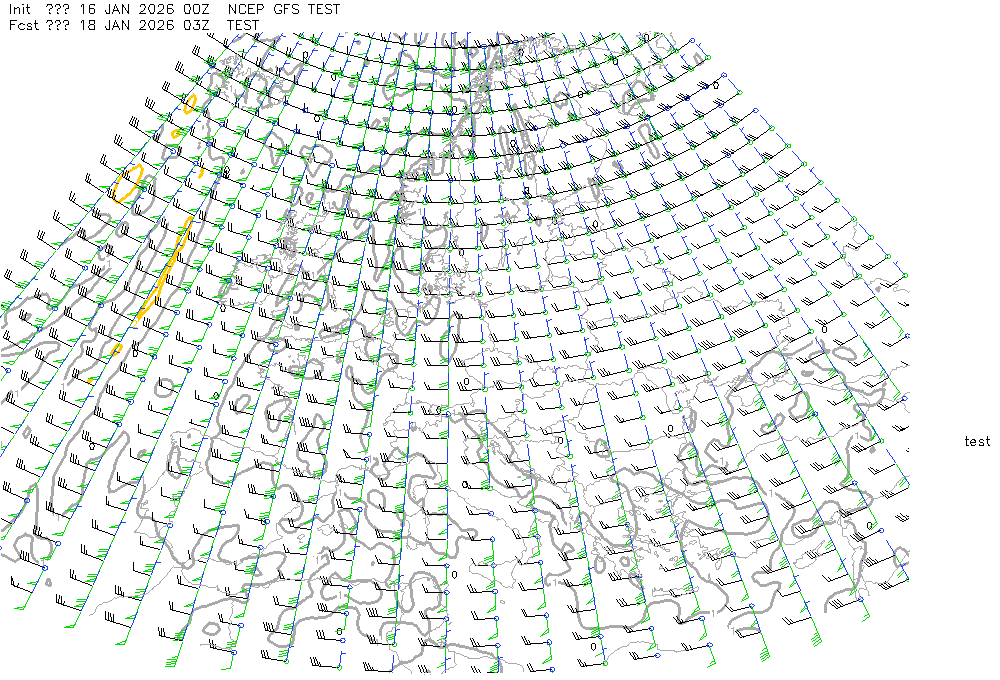Click the "Init" label in the header

pos(20,9)
